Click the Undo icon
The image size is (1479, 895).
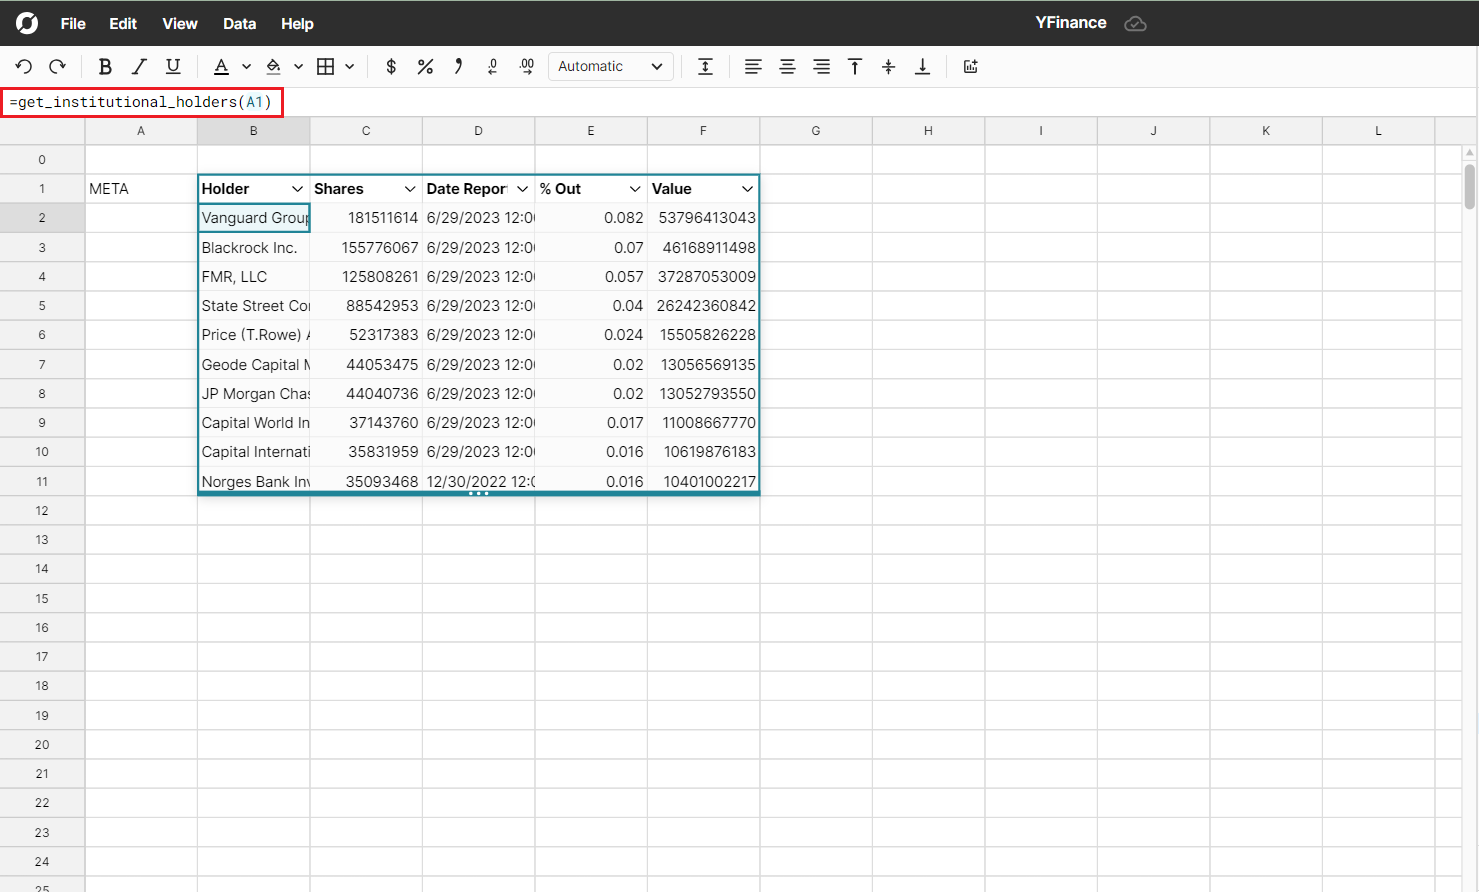[24, 67]
